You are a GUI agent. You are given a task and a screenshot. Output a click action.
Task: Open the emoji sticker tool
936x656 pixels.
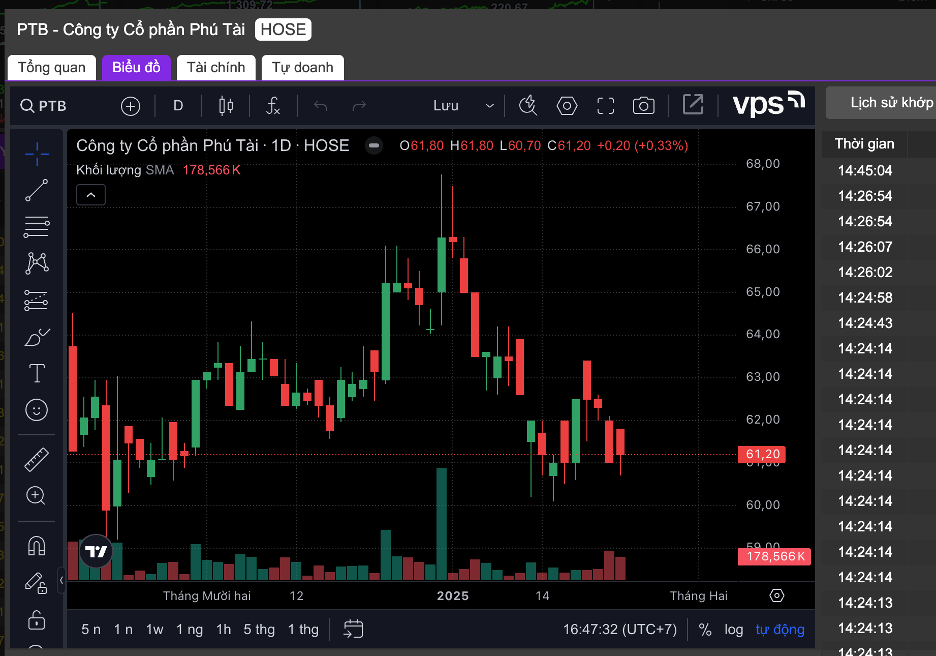tap(36, 410)
